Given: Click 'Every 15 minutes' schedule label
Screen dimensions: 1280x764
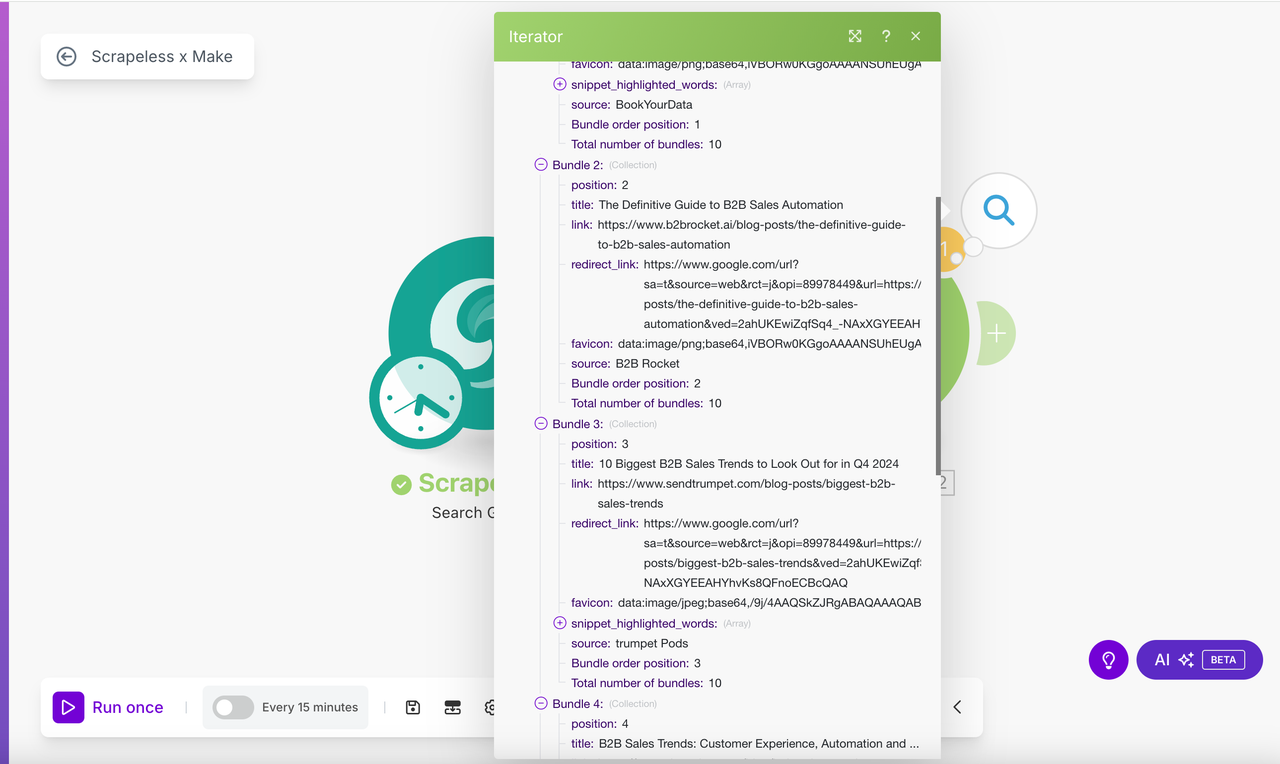Looking at the screenshot, I should [x=310, y=707].
